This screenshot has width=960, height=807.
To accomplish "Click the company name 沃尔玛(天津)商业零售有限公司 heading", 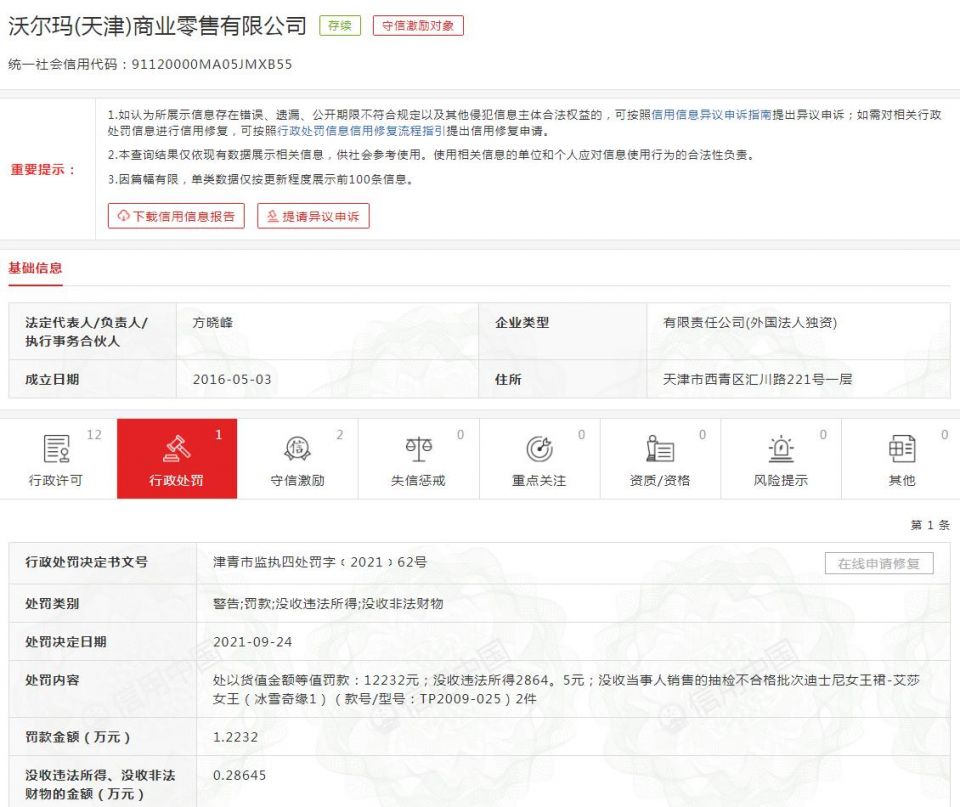I will click(x=157, y=27).
